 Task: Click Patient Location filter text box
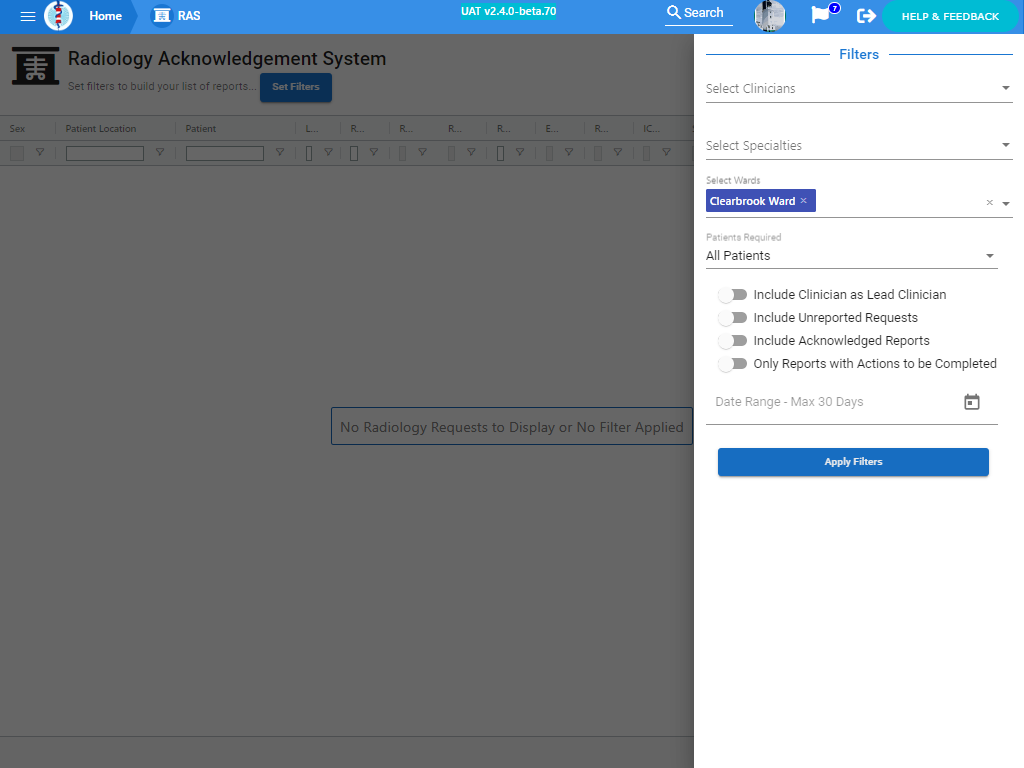coord(104,153)
